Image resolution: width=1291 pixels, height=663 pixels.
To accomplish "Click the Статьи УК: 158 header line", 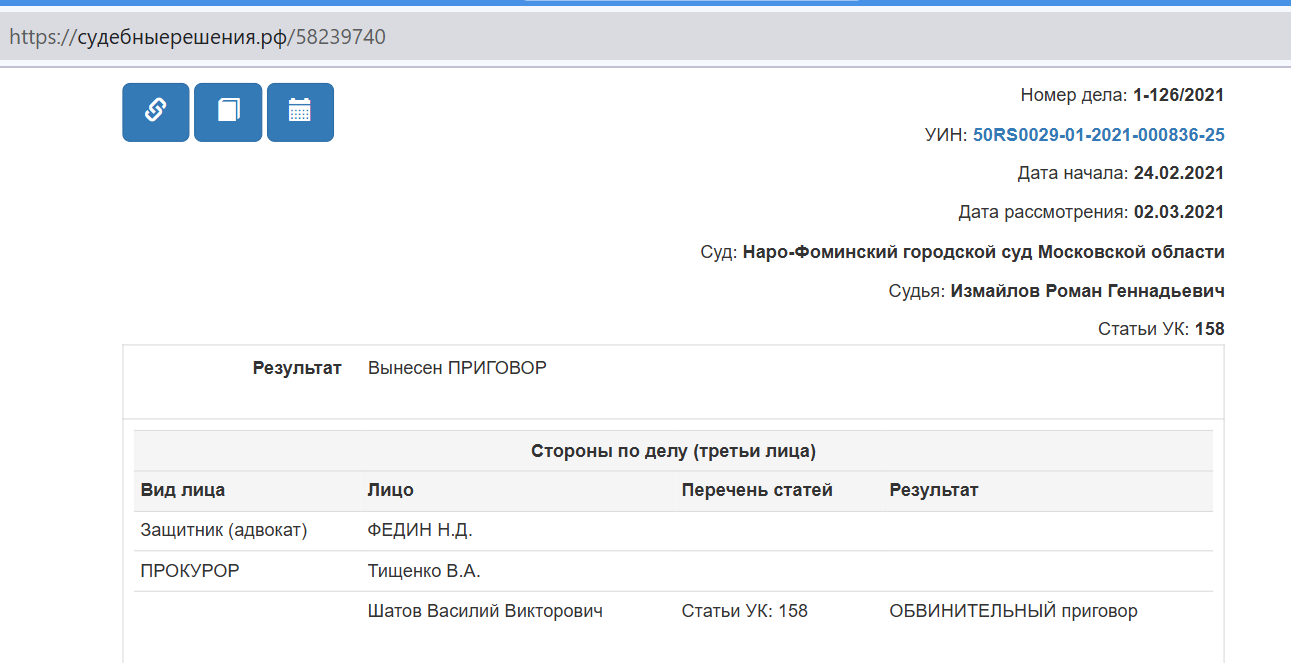I will click(x=1161, y=329).
